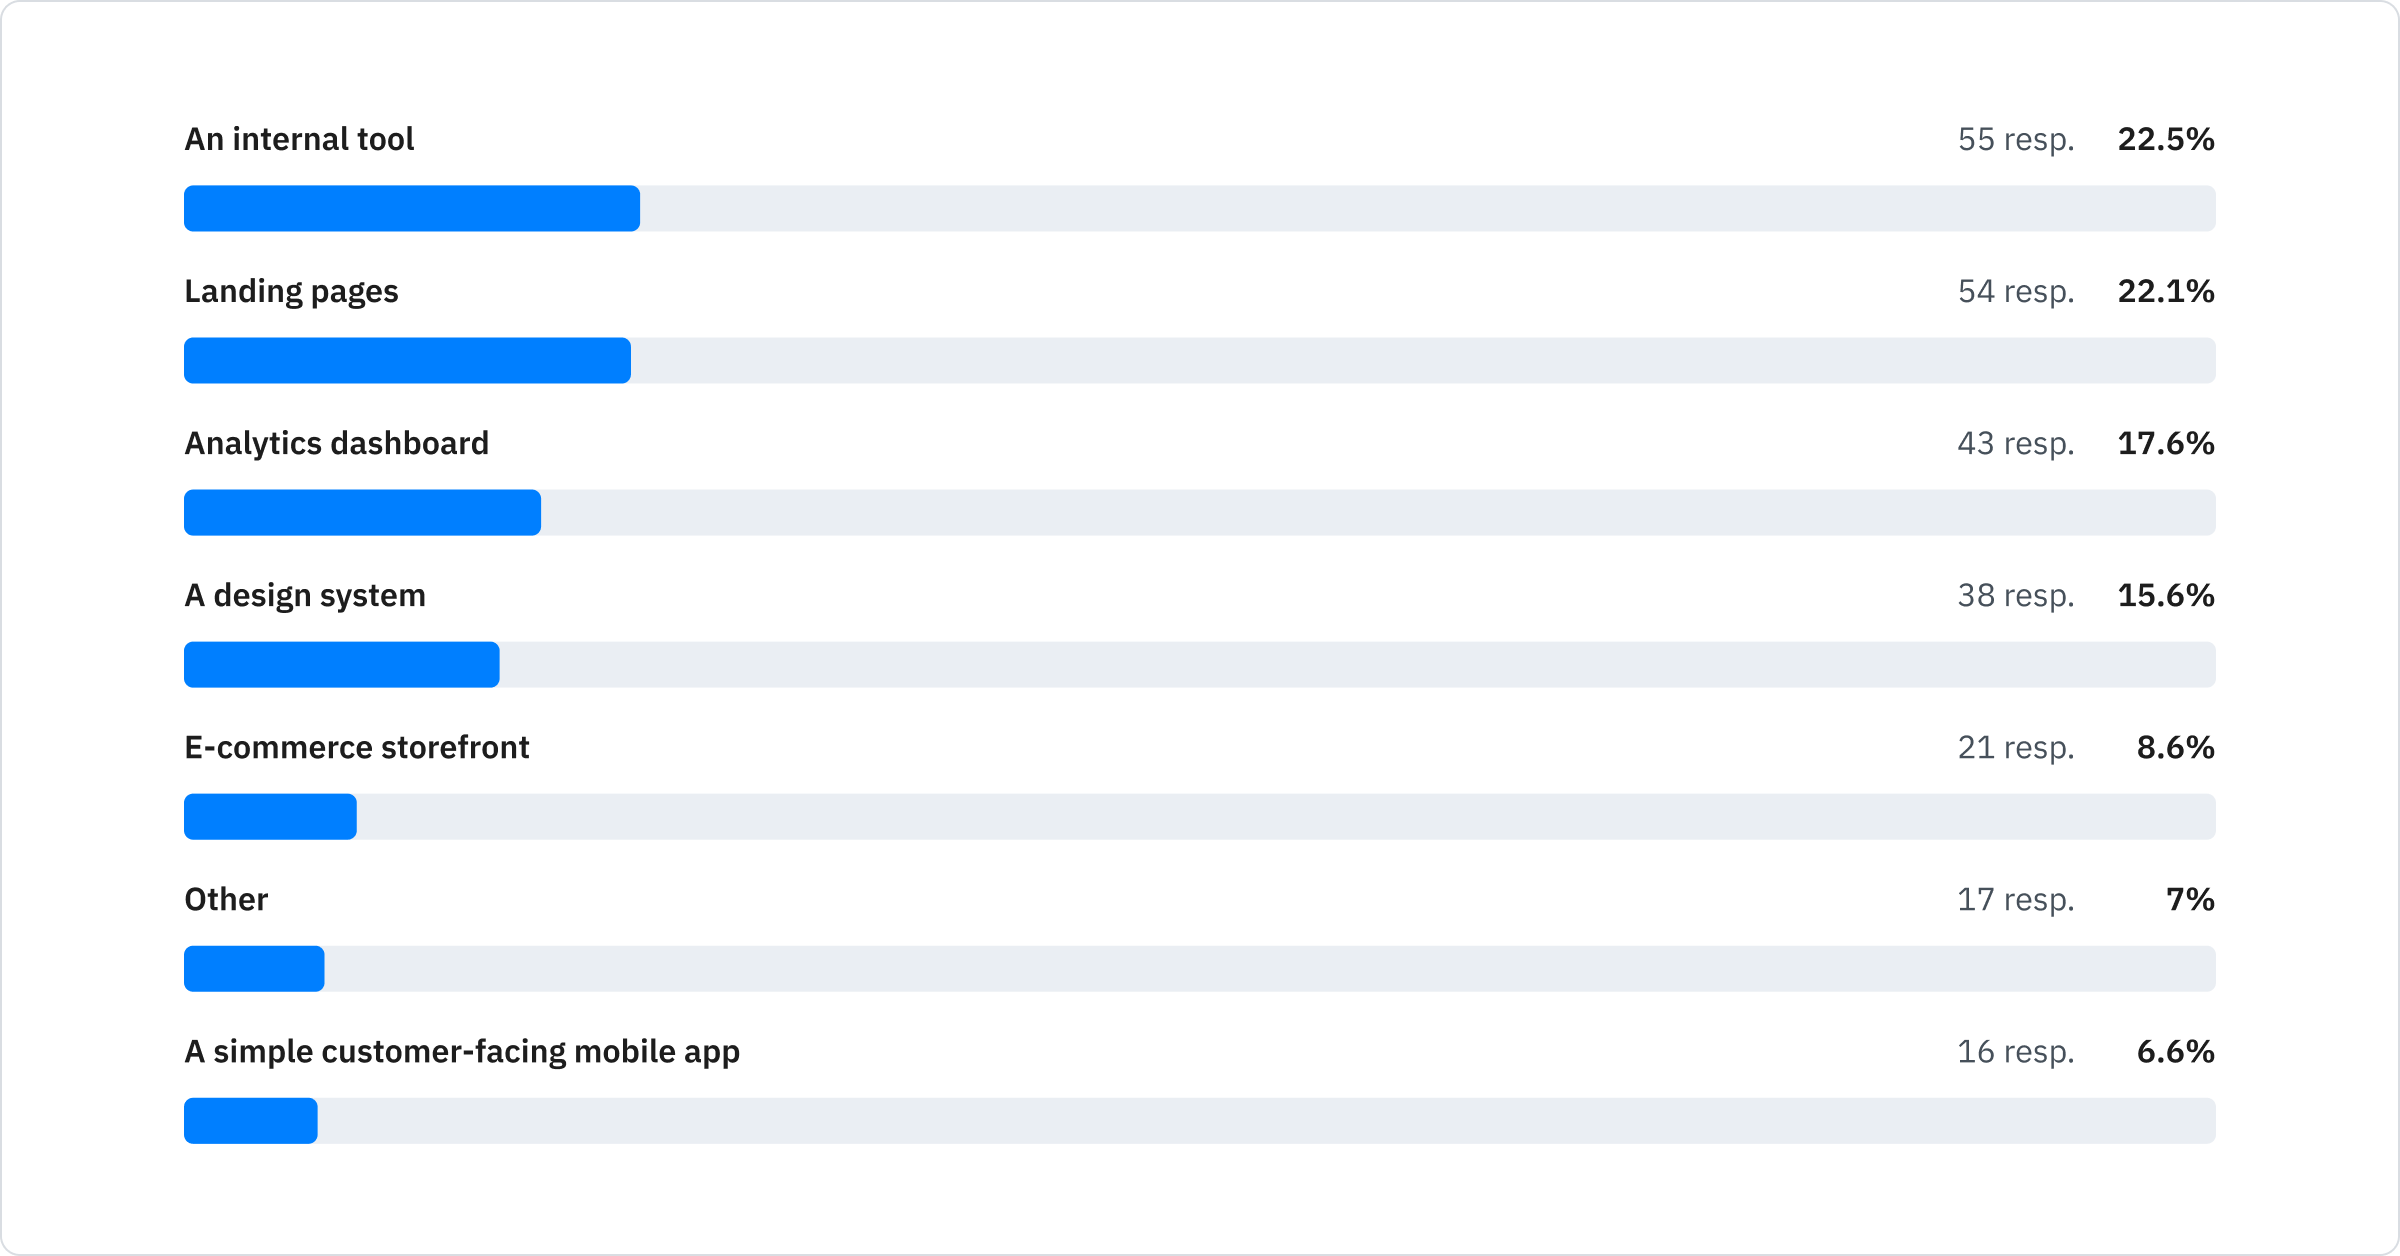Click the 'Landing pages' label
The image size is (2400, 1256).
point(291,291)
